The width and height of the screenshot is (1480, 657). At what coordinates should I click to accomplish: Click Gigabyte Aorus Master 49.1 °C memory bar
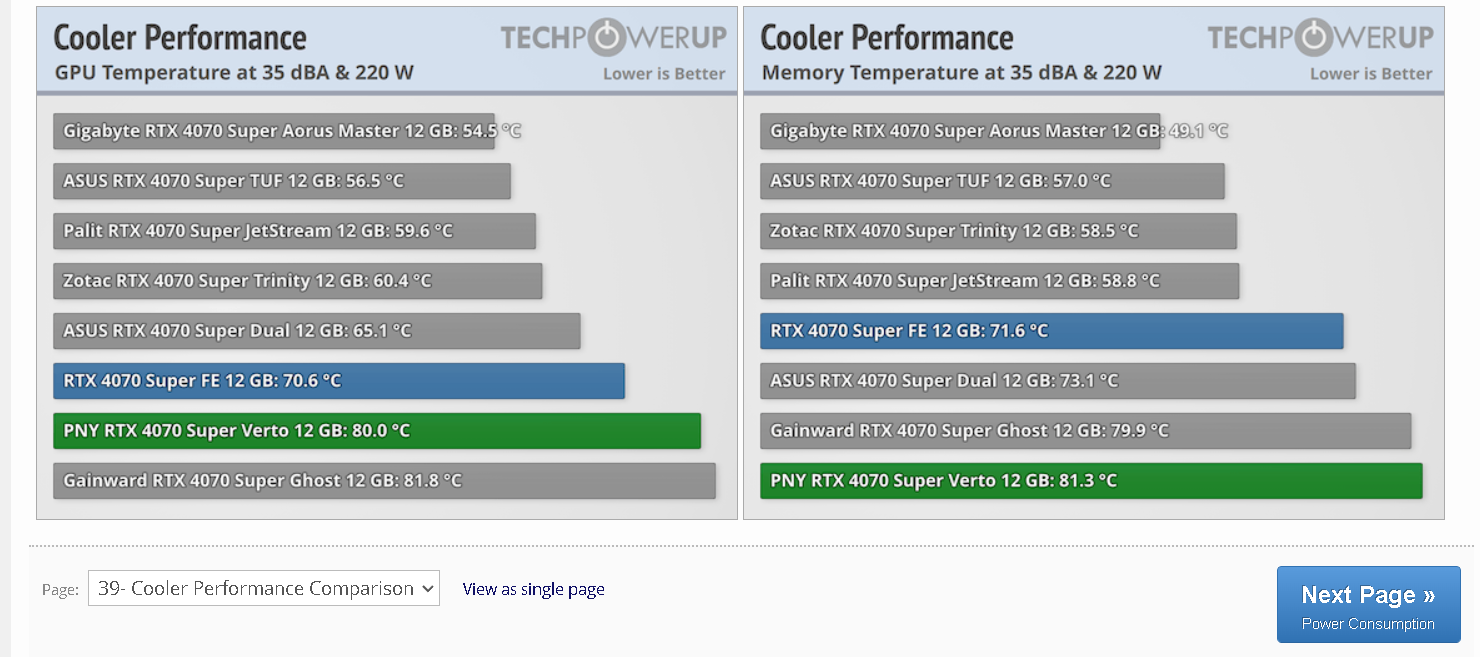click(x=960, y=131)
